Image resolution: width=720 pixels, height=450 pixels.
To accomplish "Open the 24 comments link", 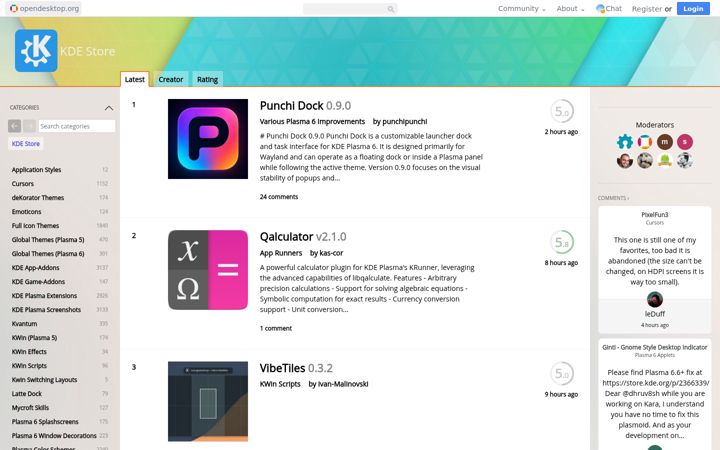I will click(x=279, y=197).
